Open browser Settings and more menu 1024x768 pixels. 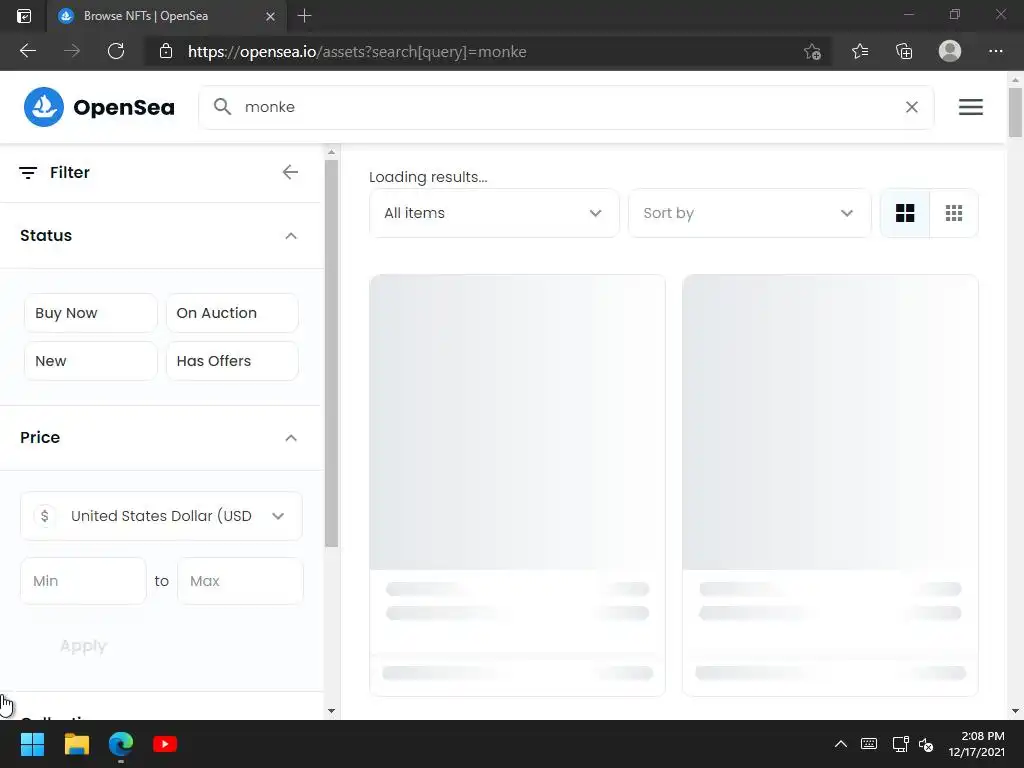coord(995,51)
